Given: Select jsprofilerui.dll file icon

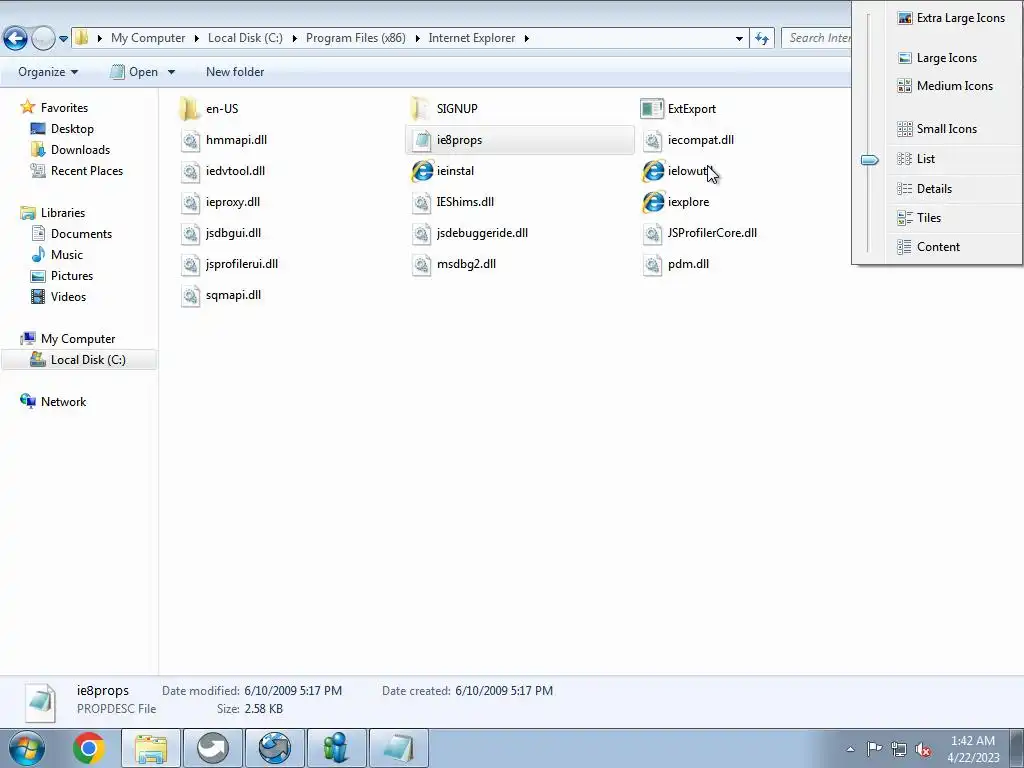Looking at the screenshot, I should [190, 264].
